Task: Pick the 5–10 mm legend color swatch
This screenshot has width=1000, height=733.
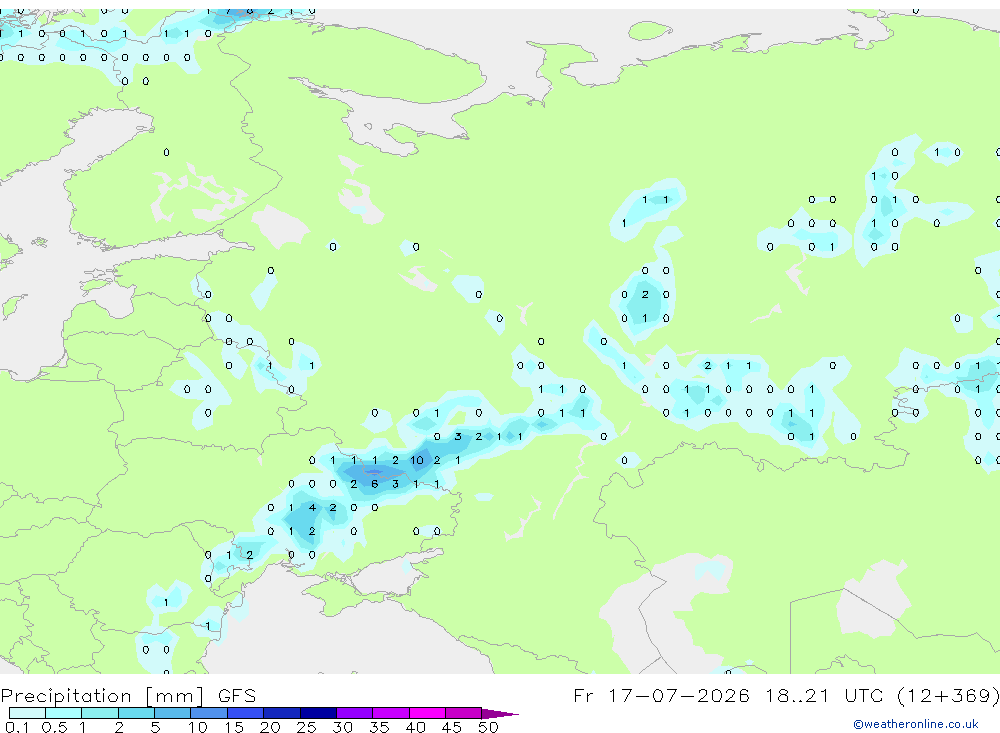Action: (x=173, y=713)
